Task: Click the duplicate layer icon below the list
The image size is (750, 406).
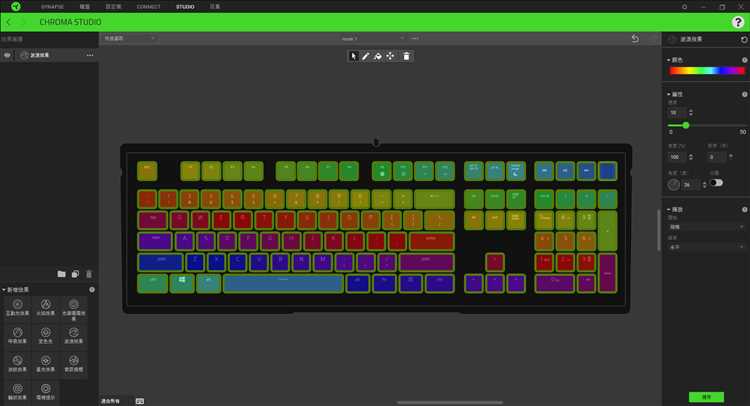Action: (75, 274)
